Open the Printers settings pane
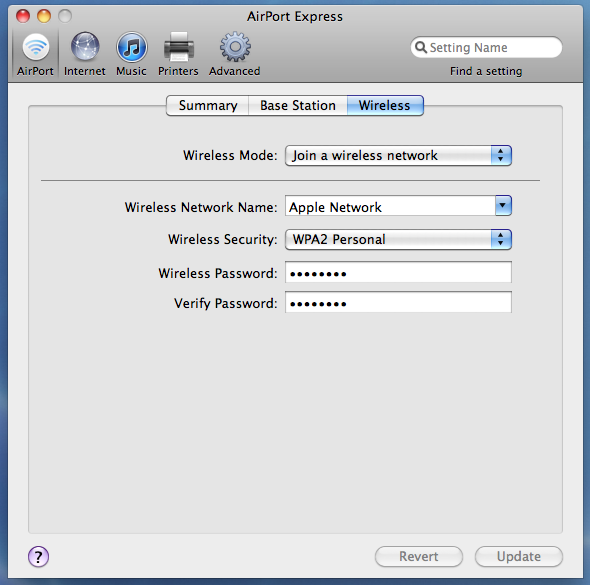The height and width of the screenshot is (585, 590). pos(178,53)
